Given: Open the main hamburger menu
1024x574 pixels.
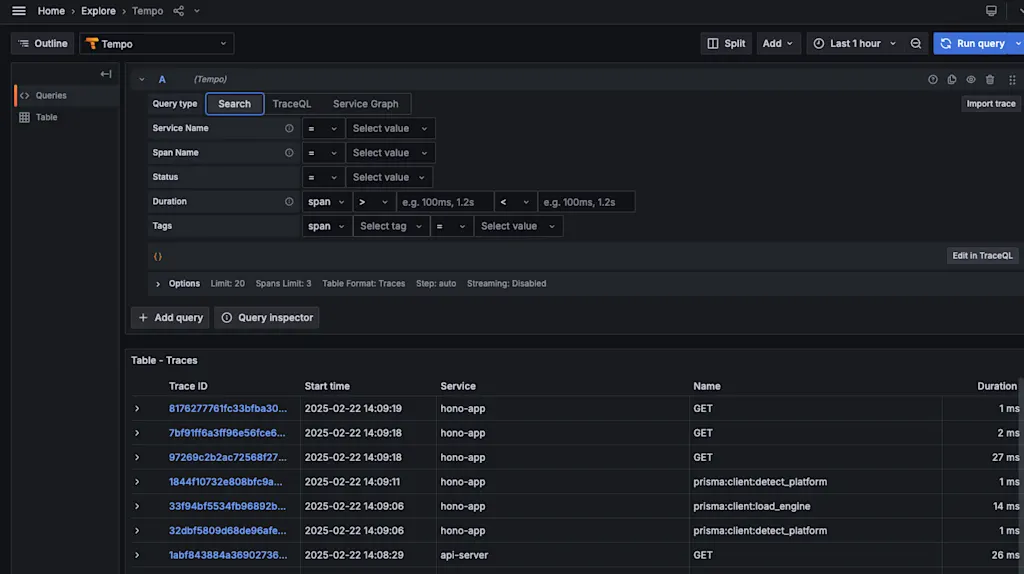Looking at the screenshot, I should click(19, 10).
